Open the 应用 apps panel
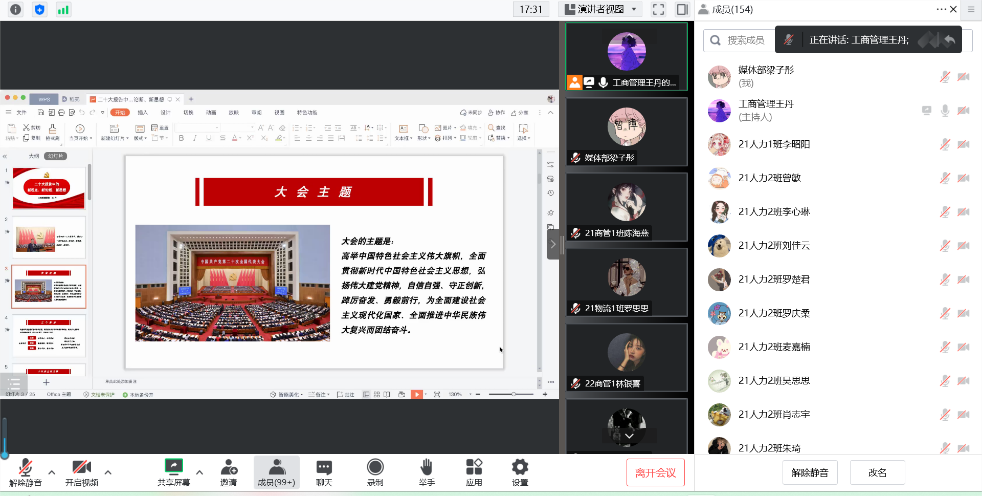The image size is (982, 496). tap(474, 472)
